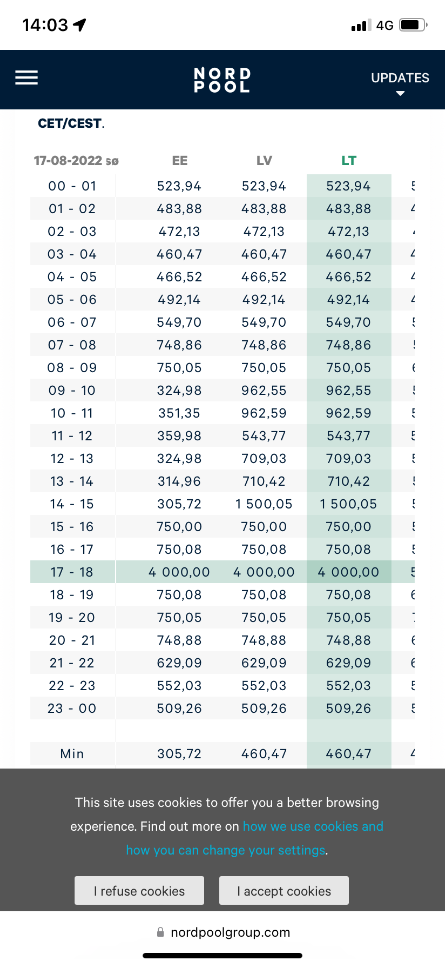The width and height of the screenshot is (445, 959).
Task: Tap the nordpoolgroup.com address bar
Action: [222, 932]
